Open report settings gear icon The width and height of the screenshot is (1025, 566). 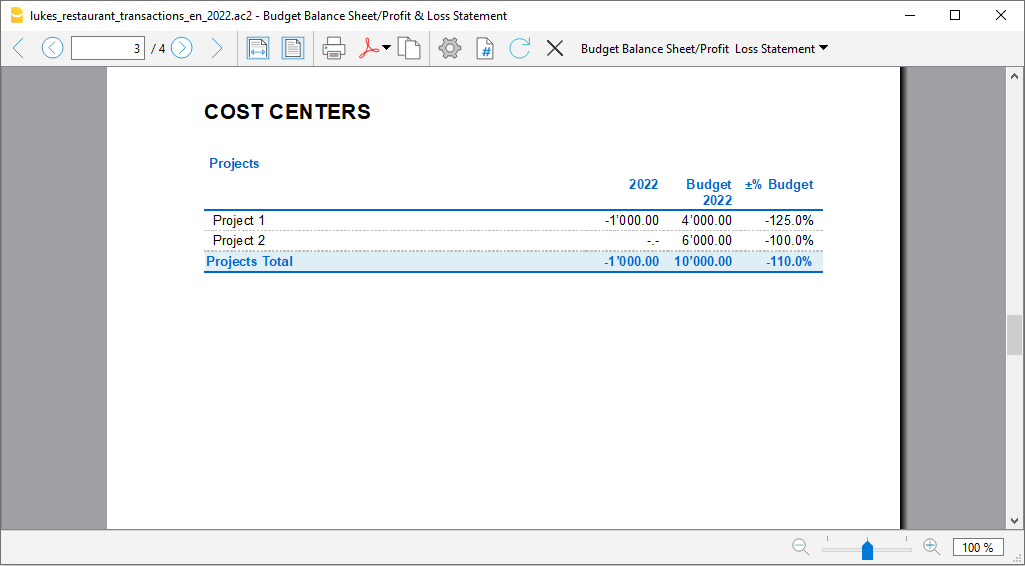(x=450, y=48)
